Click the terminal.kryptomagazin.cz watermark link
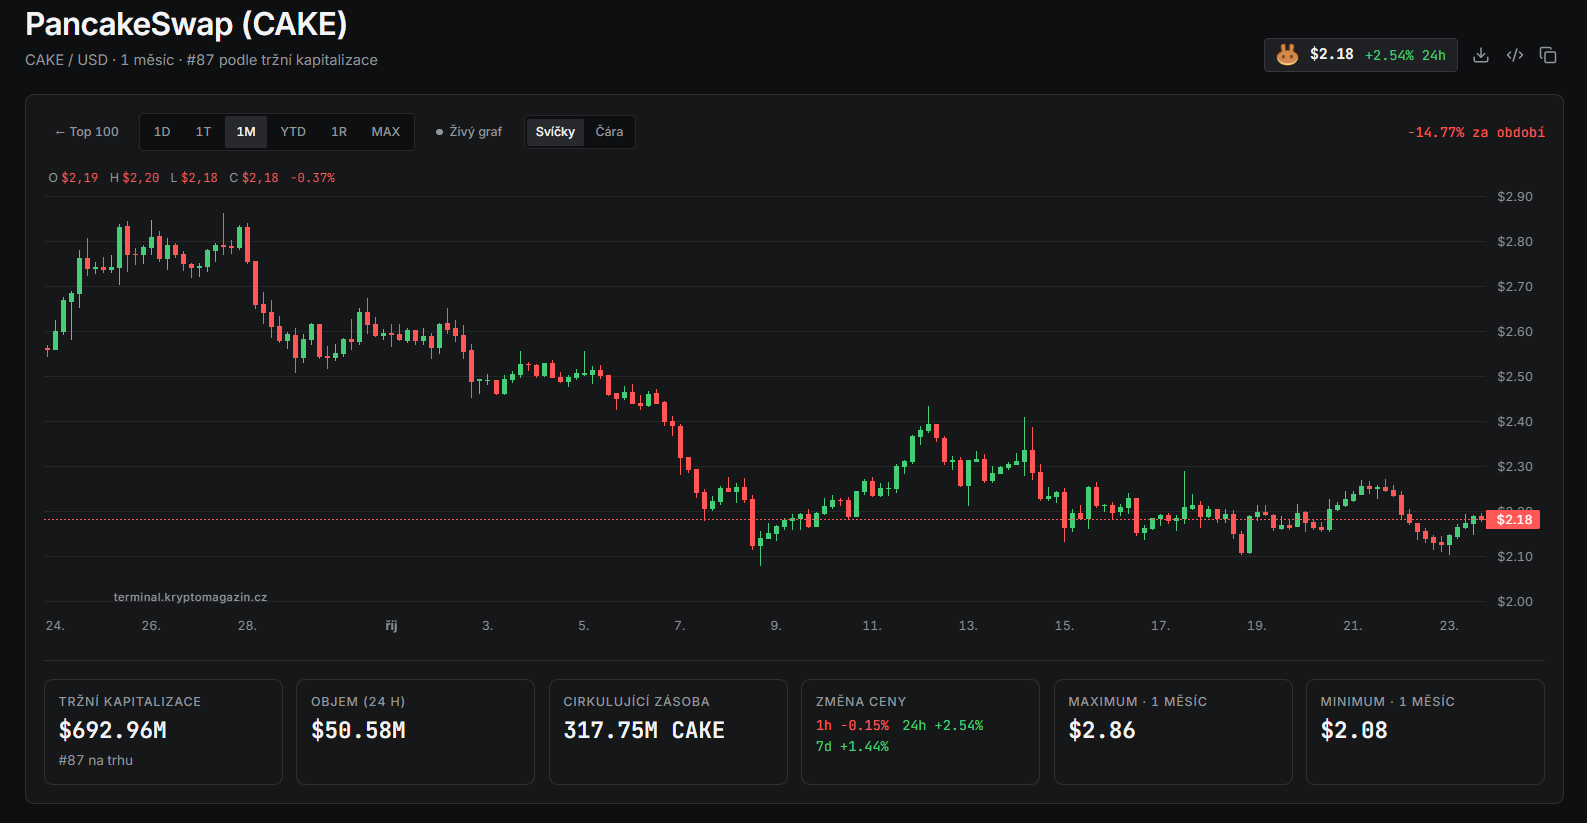Screen dimensions: 1587x823 point(190,597)
